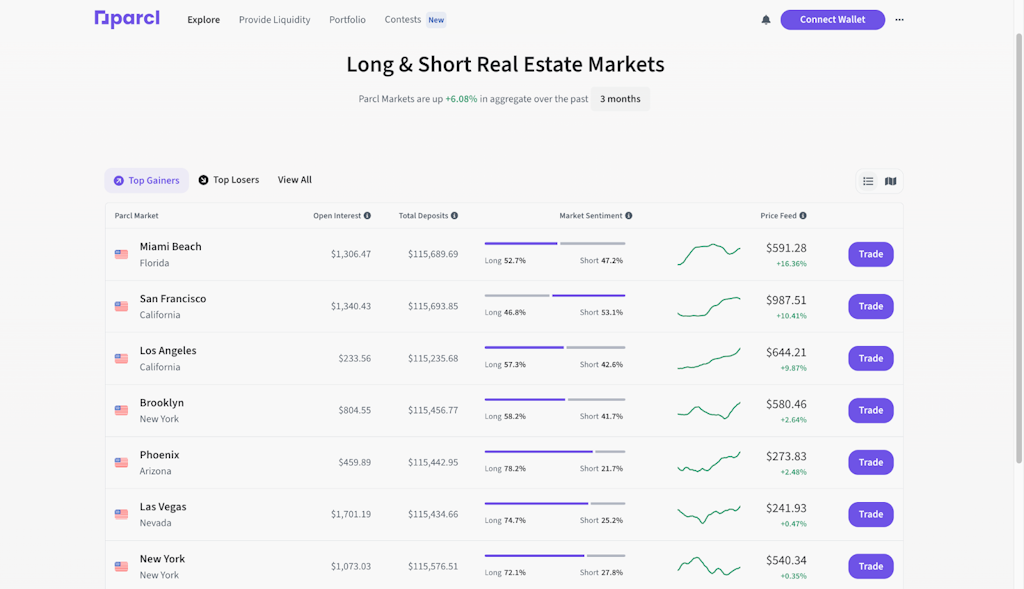Open Contests in the navigation

click(403, 20)
